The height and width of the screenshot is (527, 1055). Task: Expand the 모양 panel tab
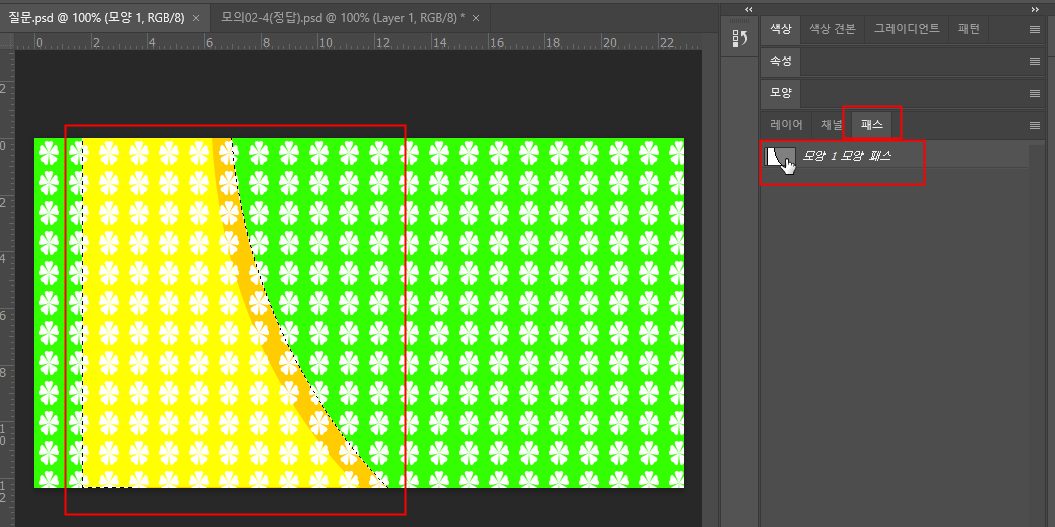coord(780,94)
